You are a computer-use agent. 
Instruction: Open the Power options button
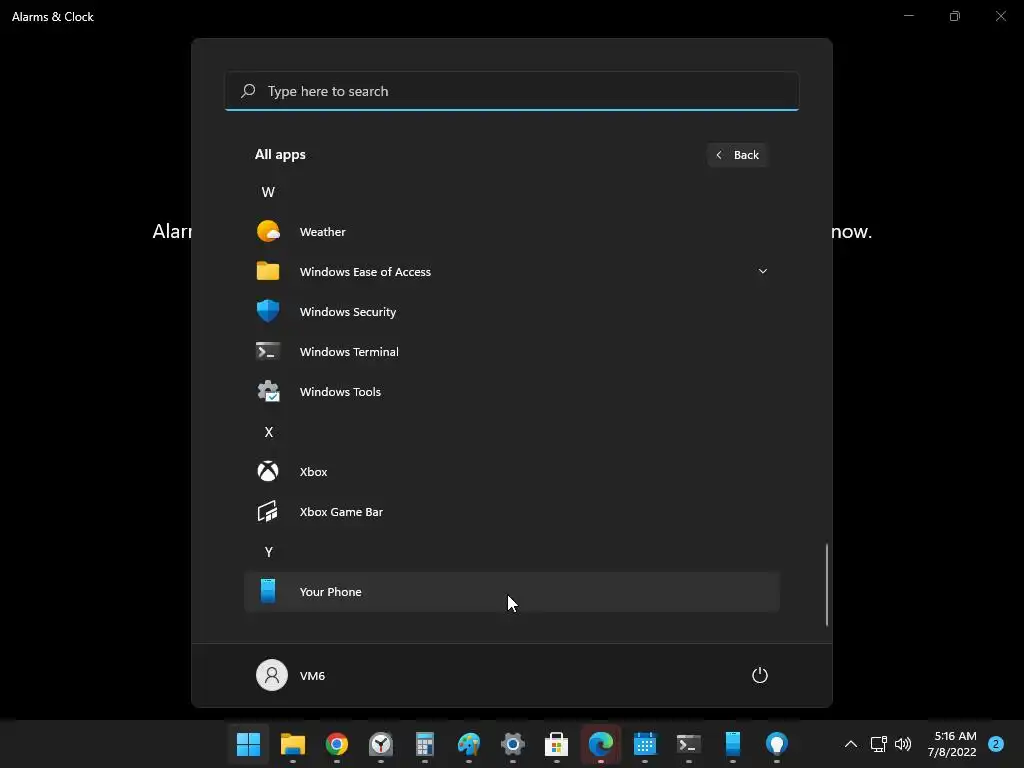[x=760, y=675]
